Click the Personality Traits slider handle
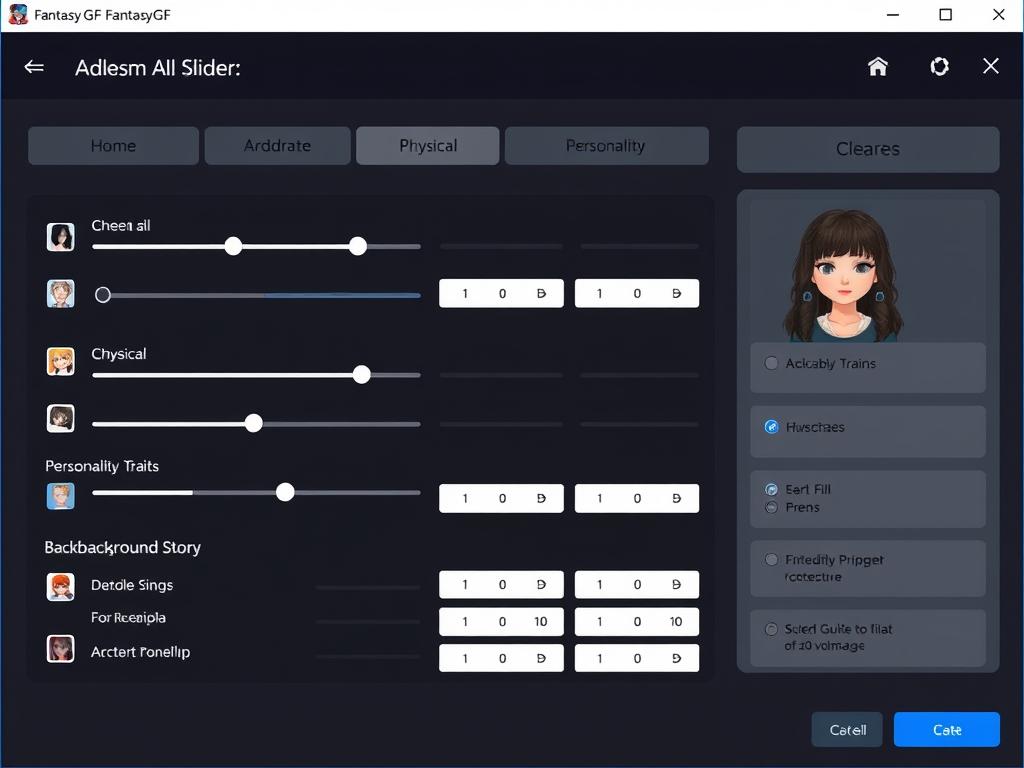Viewport: 1024px width, 768px height. pos(285,492)
